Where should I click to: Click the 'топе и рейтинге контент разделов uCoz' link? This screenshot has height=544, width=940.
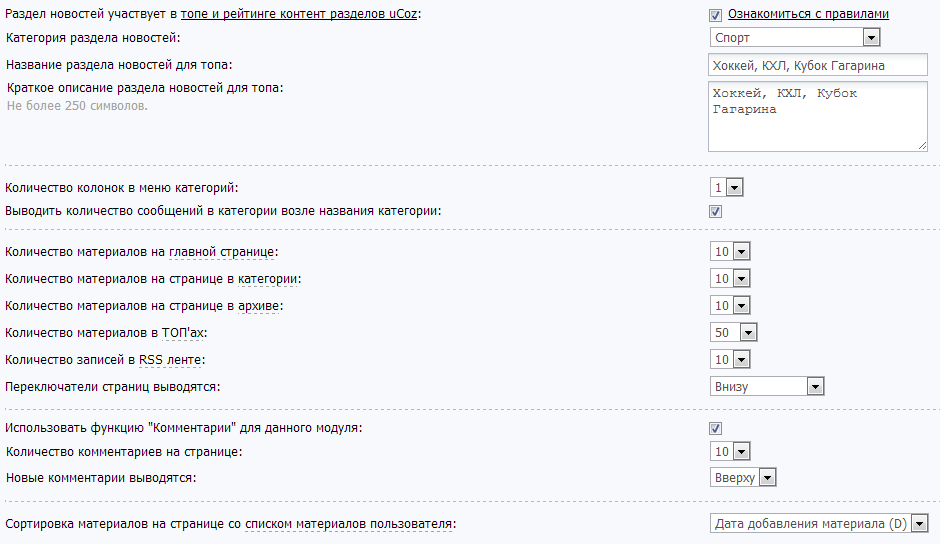[299, 14]
